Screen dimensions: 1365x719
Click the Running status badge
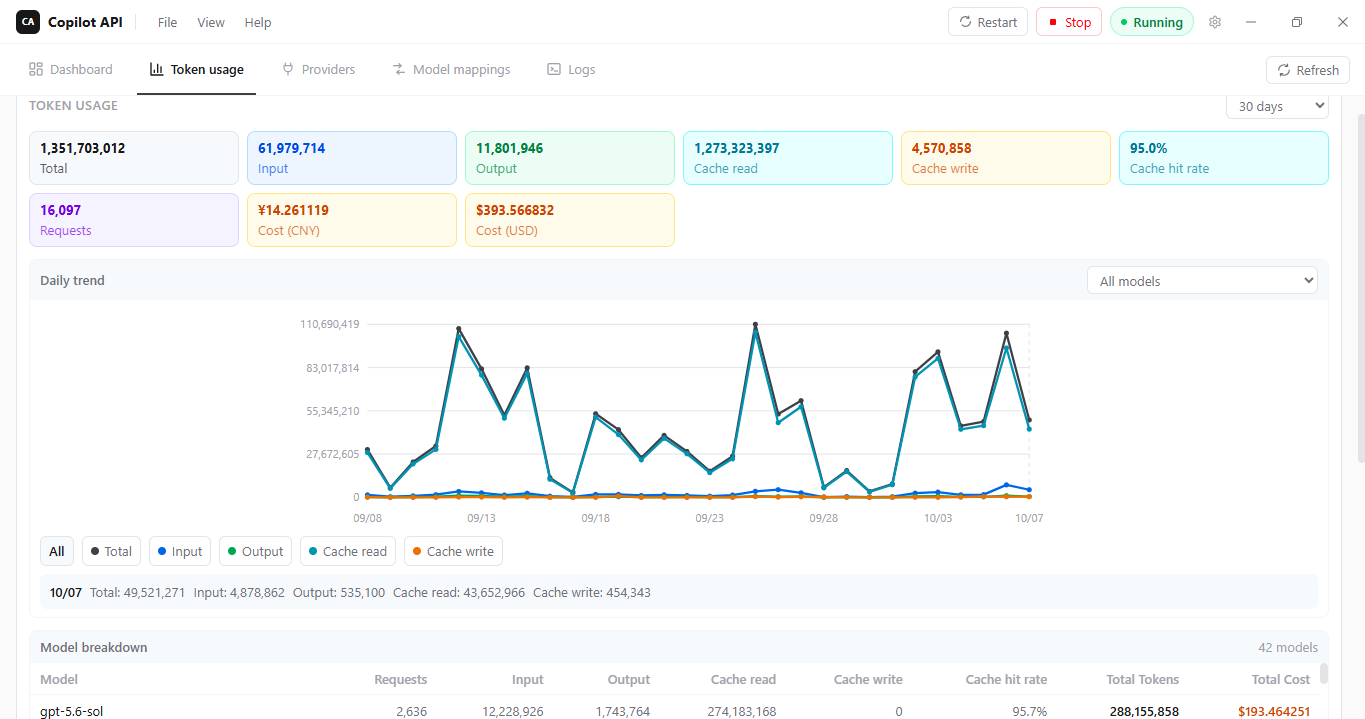pyautogui.click(x=1152, y=22)
